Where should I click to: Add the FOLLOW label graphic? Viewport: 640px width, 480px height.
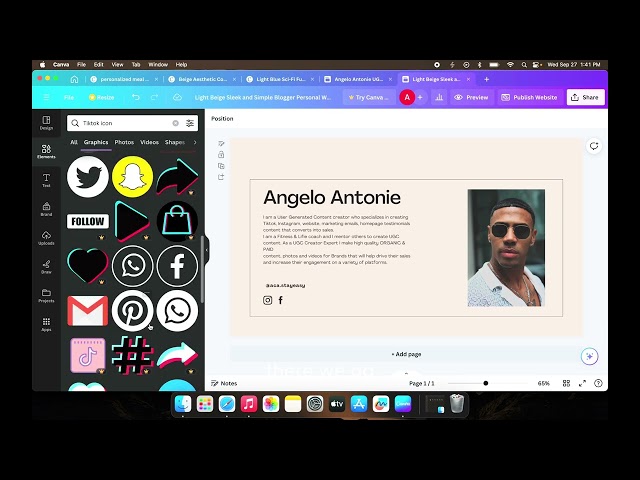(x=88, y=221)
